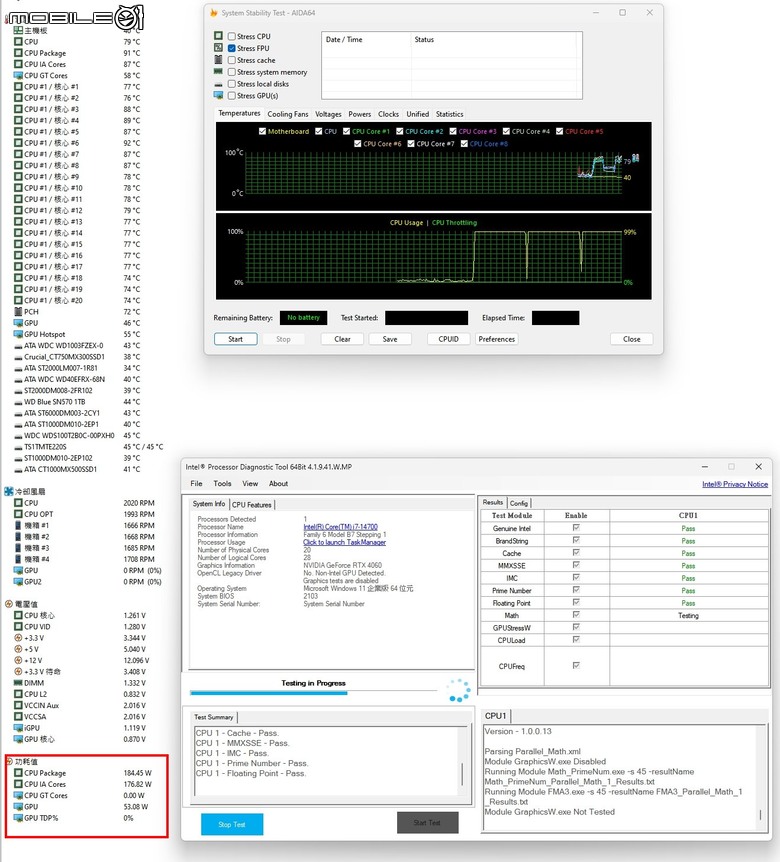Click the Start button in AIDA64
The image size is (780, 862).
(x=235, y=339)
